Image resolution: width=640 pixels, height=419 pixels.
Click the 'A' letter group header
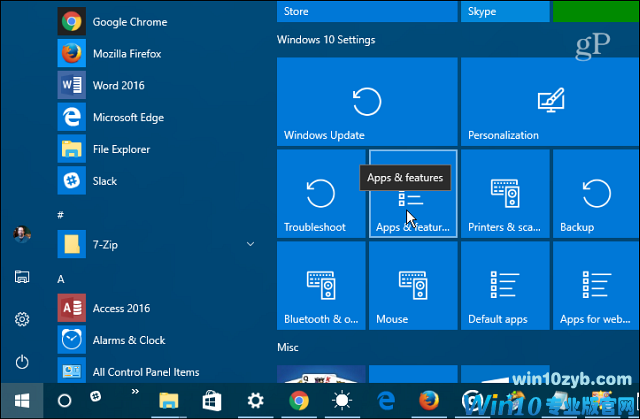click(x=62, y=279)
